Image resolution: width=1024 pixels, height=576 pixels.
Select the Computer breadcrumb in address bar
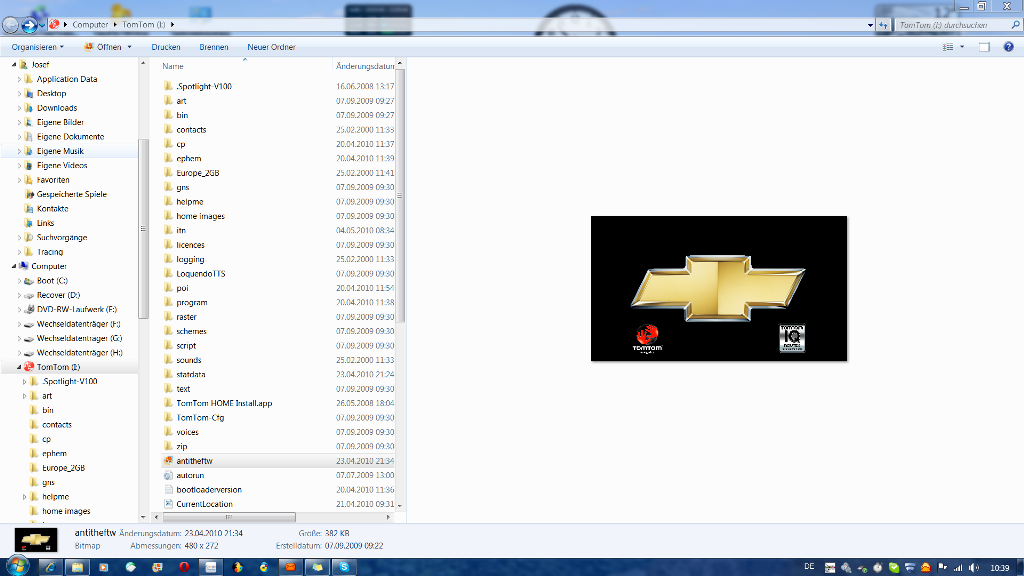90,25
